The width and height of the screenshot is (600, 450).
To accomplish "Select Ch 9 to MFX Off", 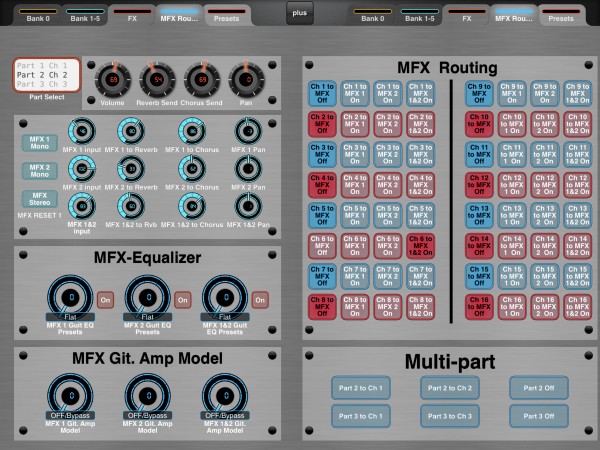I will tap(479, 93).
